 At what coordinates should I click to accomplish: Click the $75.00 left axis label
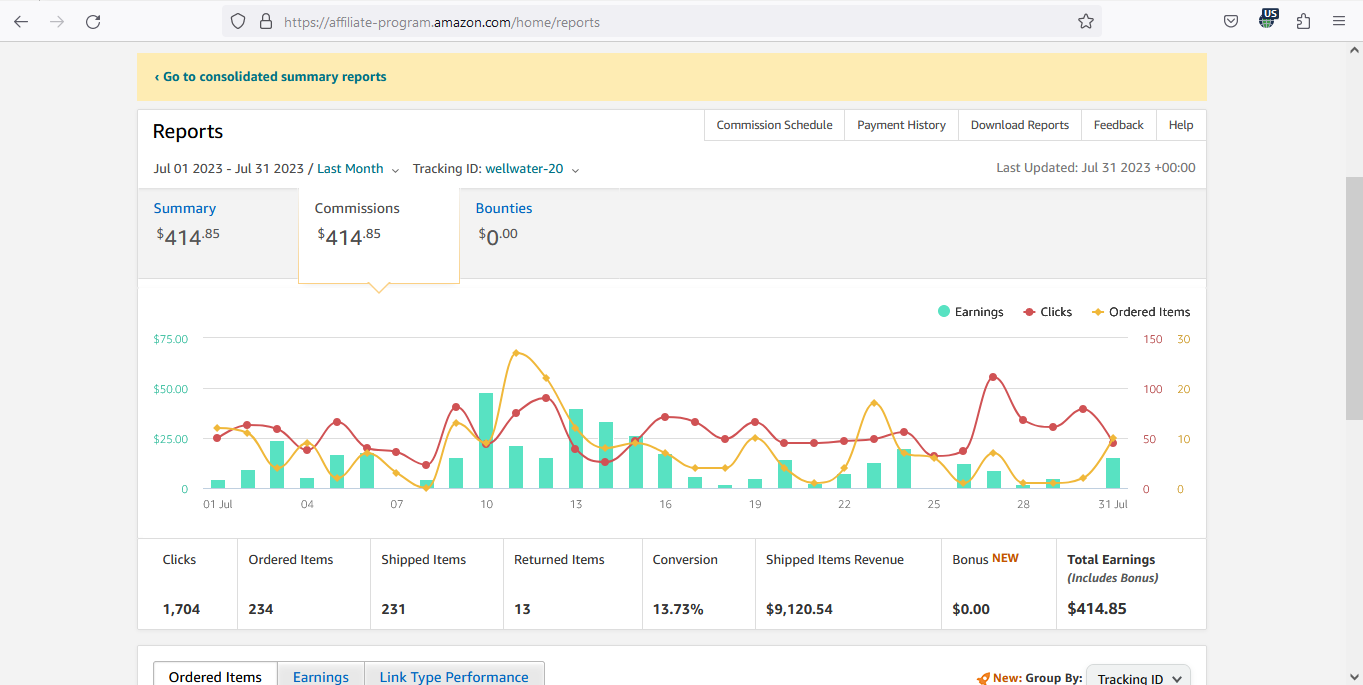[170, 339]
